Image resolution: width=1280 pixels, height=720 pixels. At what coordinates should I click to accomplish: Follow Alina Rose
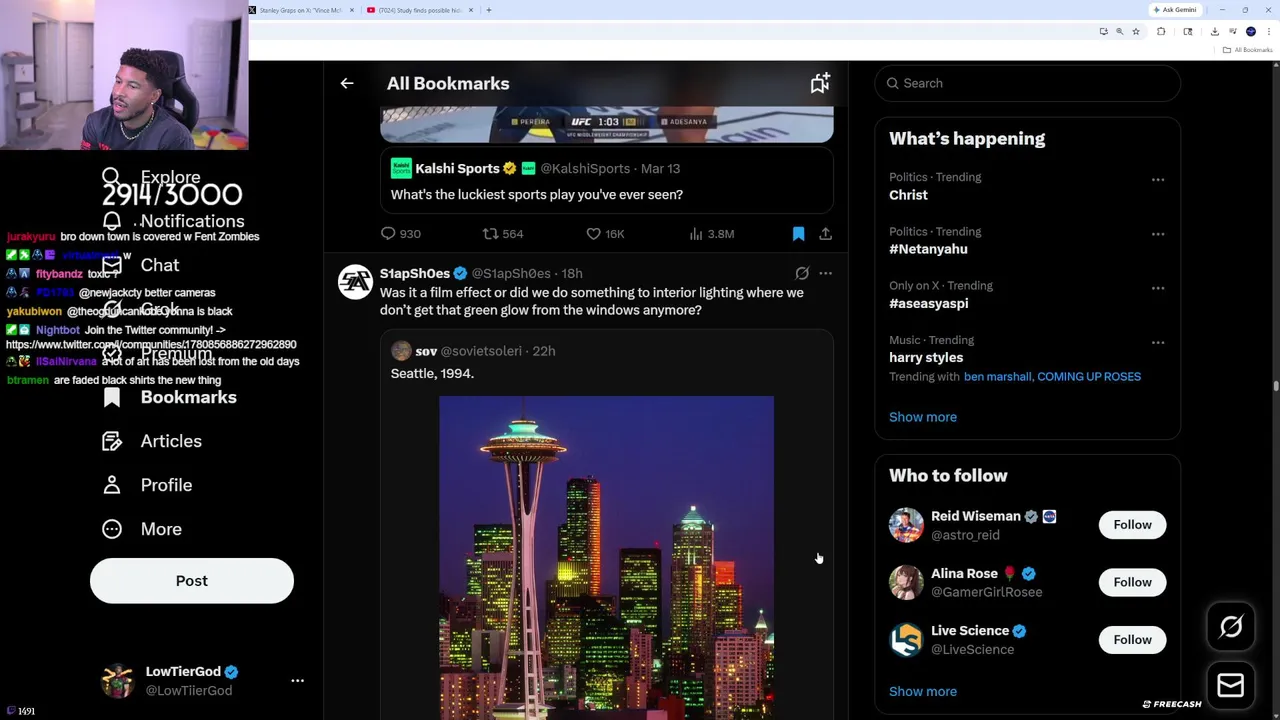pyautogui.click(x=1132, y=582)
